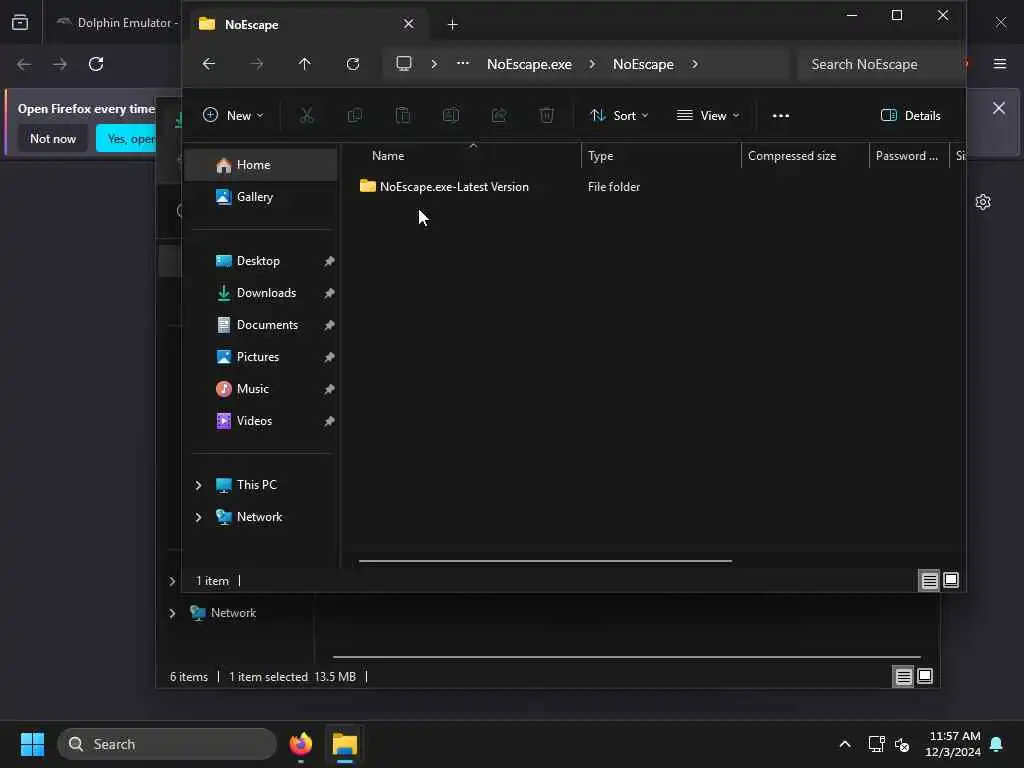1024x768 pixels.
Task: Click the pin icon next to Desktop
Action: point(329,261)
